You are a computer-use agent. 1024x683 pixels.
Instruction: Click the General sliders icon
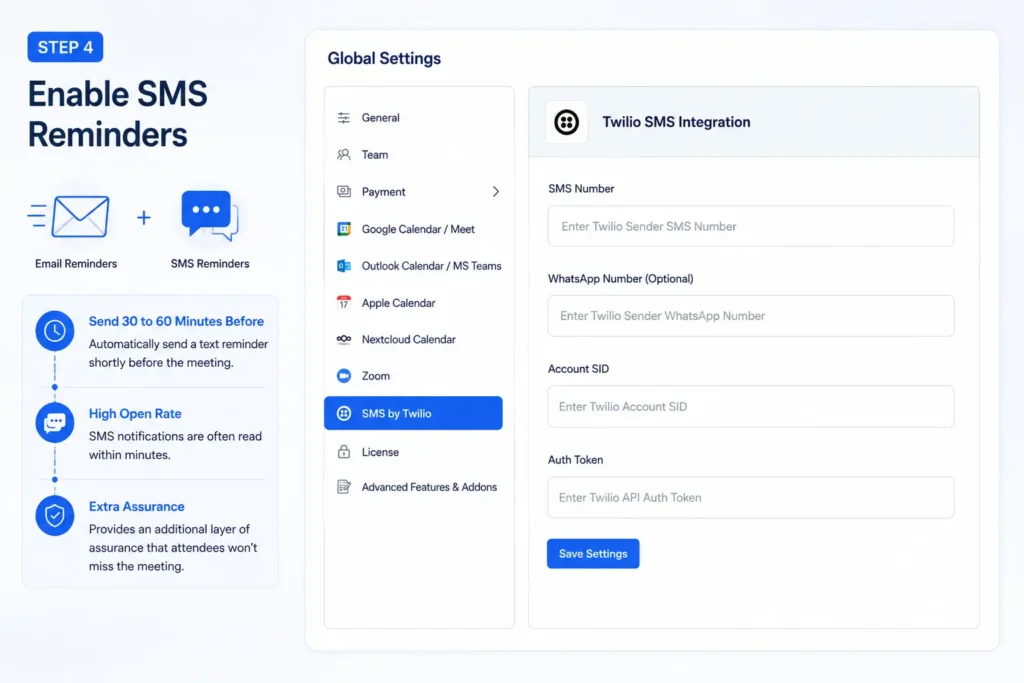[344, 118]
